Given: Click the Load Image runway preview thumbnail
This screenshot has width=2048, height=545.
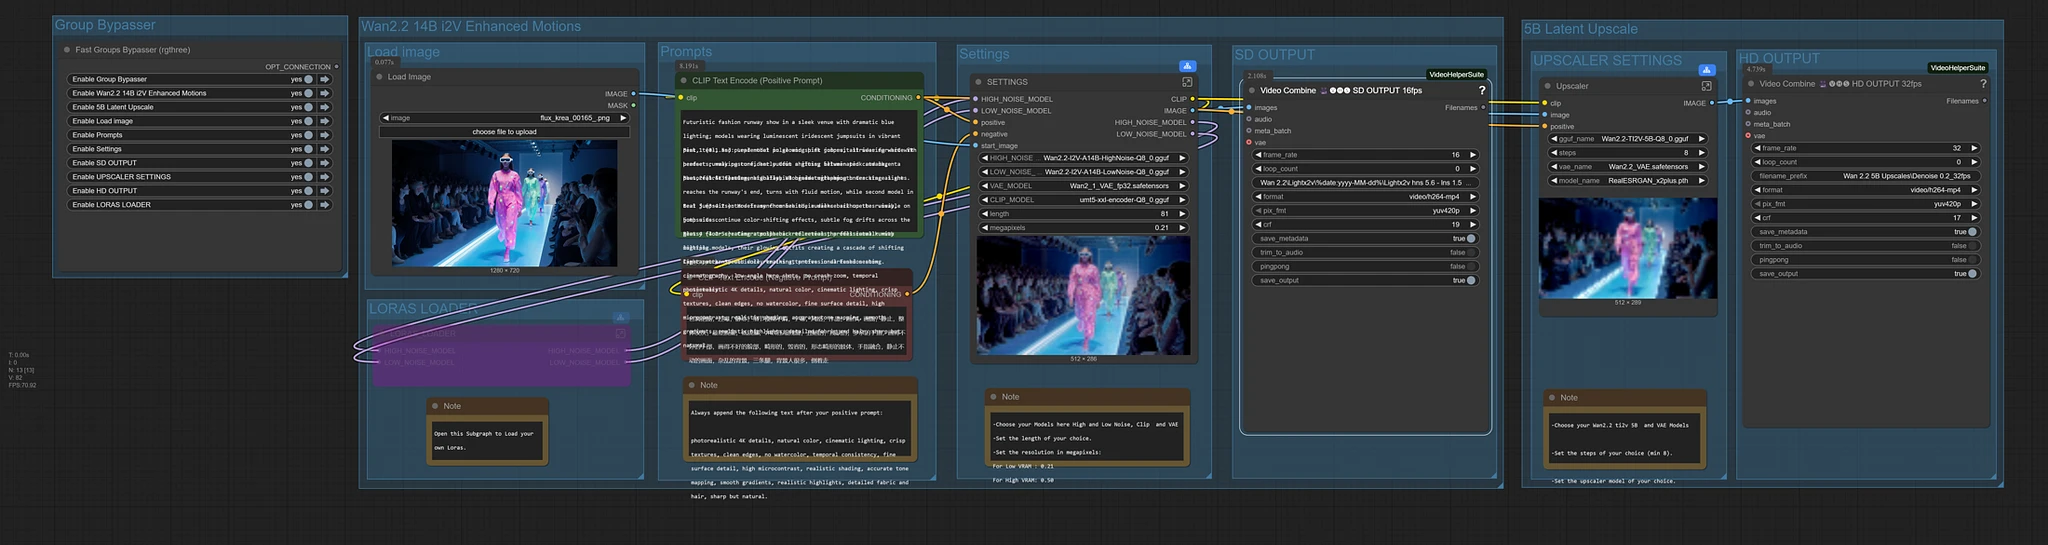Looking at the screenshot, I should 504,202.
